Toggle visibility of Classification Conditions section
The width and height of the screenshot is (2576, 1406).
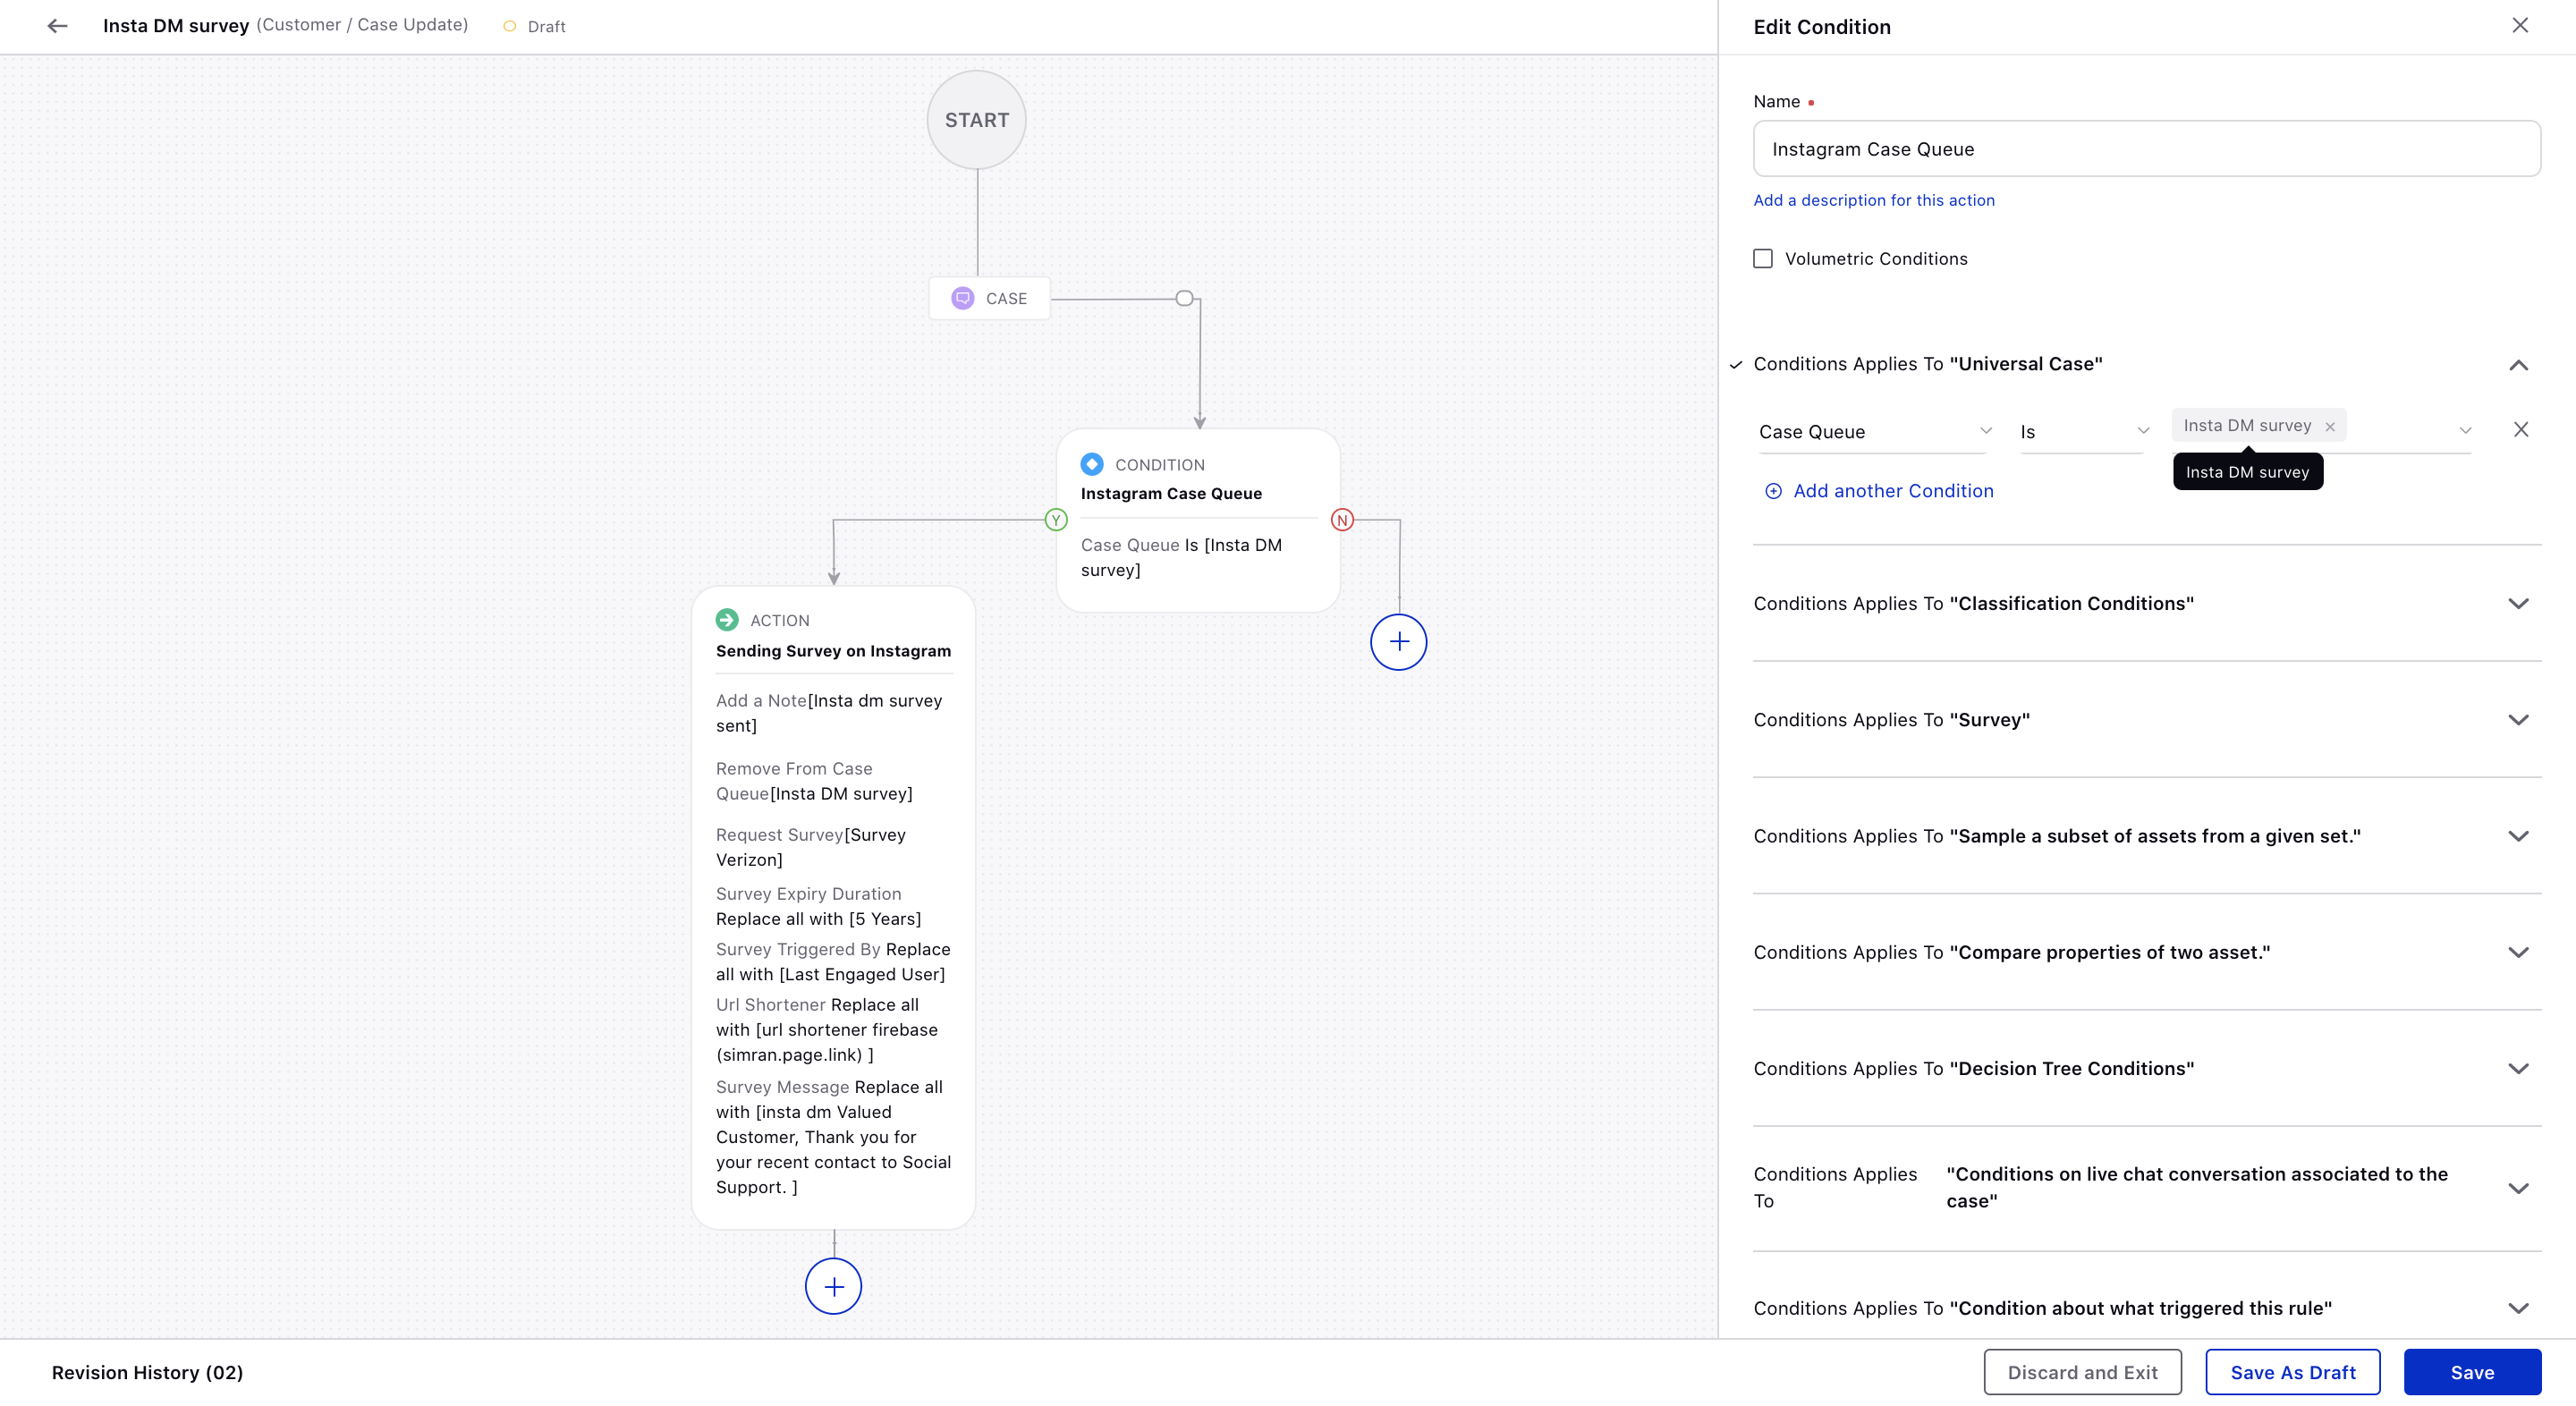(x=2519, y=603)
